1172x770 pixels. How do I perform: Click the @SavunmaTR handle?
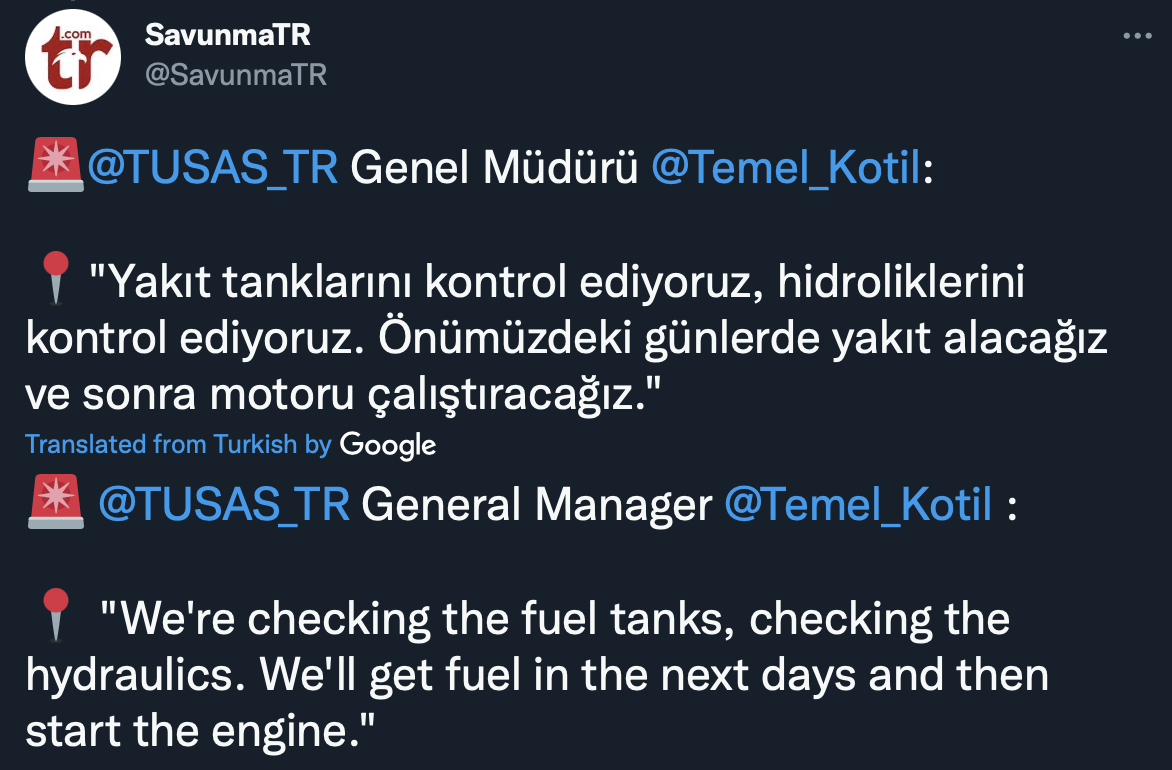click(236, 75)
